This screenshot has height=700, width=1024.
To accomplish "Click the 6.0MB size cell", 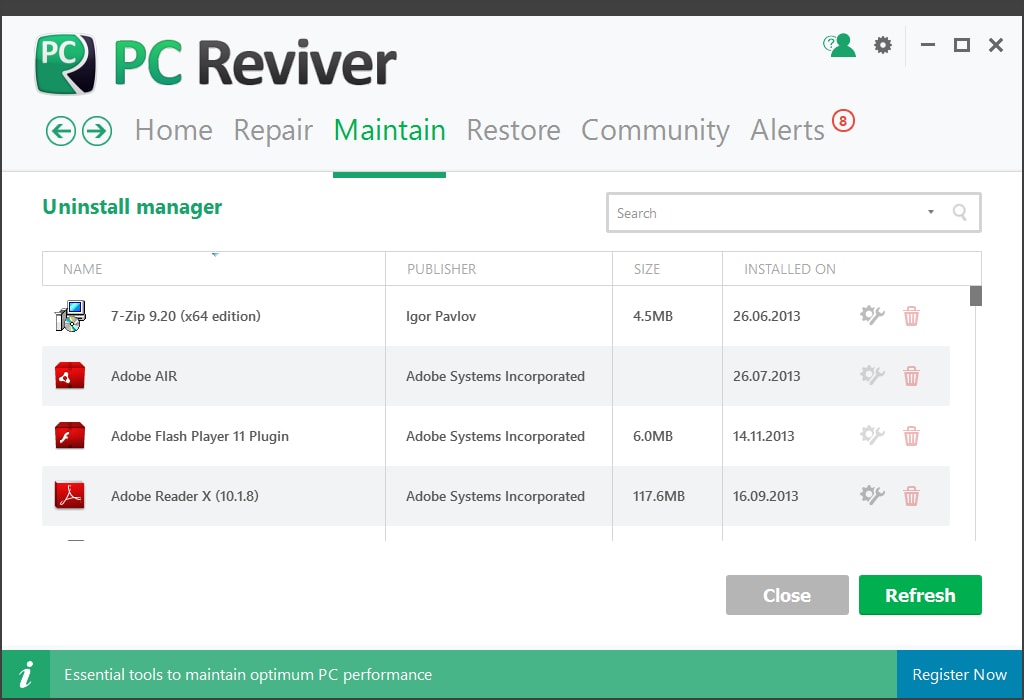I will (652, 436).
